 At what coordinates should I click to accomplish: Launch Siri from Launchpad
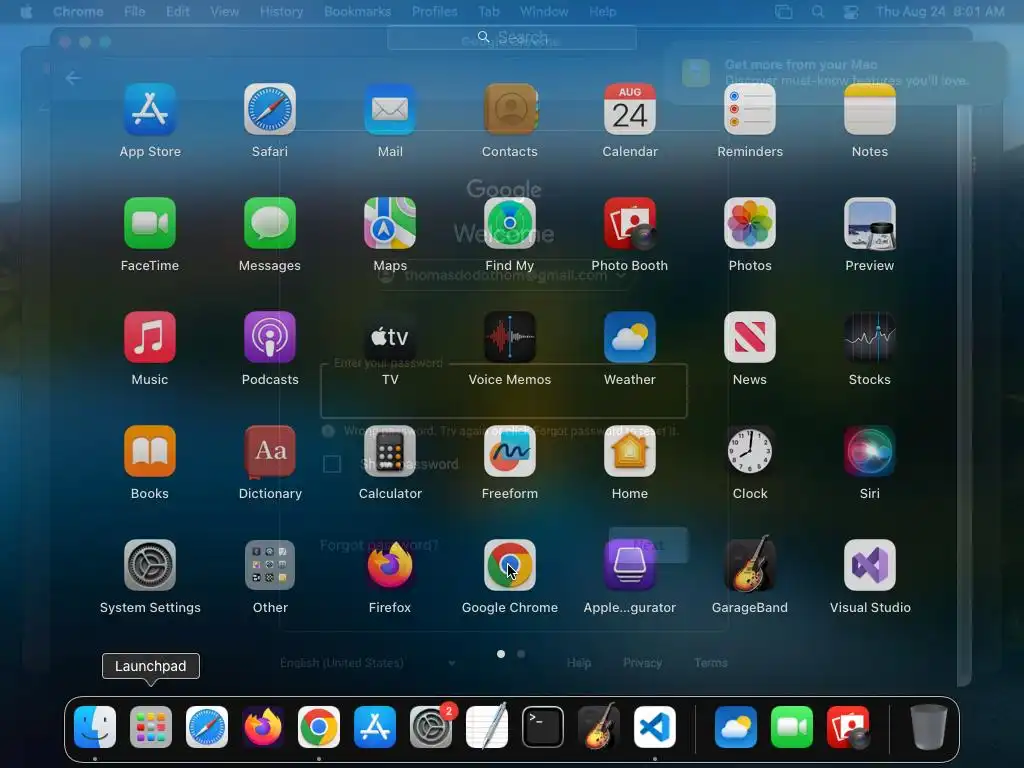coord(870,451)
